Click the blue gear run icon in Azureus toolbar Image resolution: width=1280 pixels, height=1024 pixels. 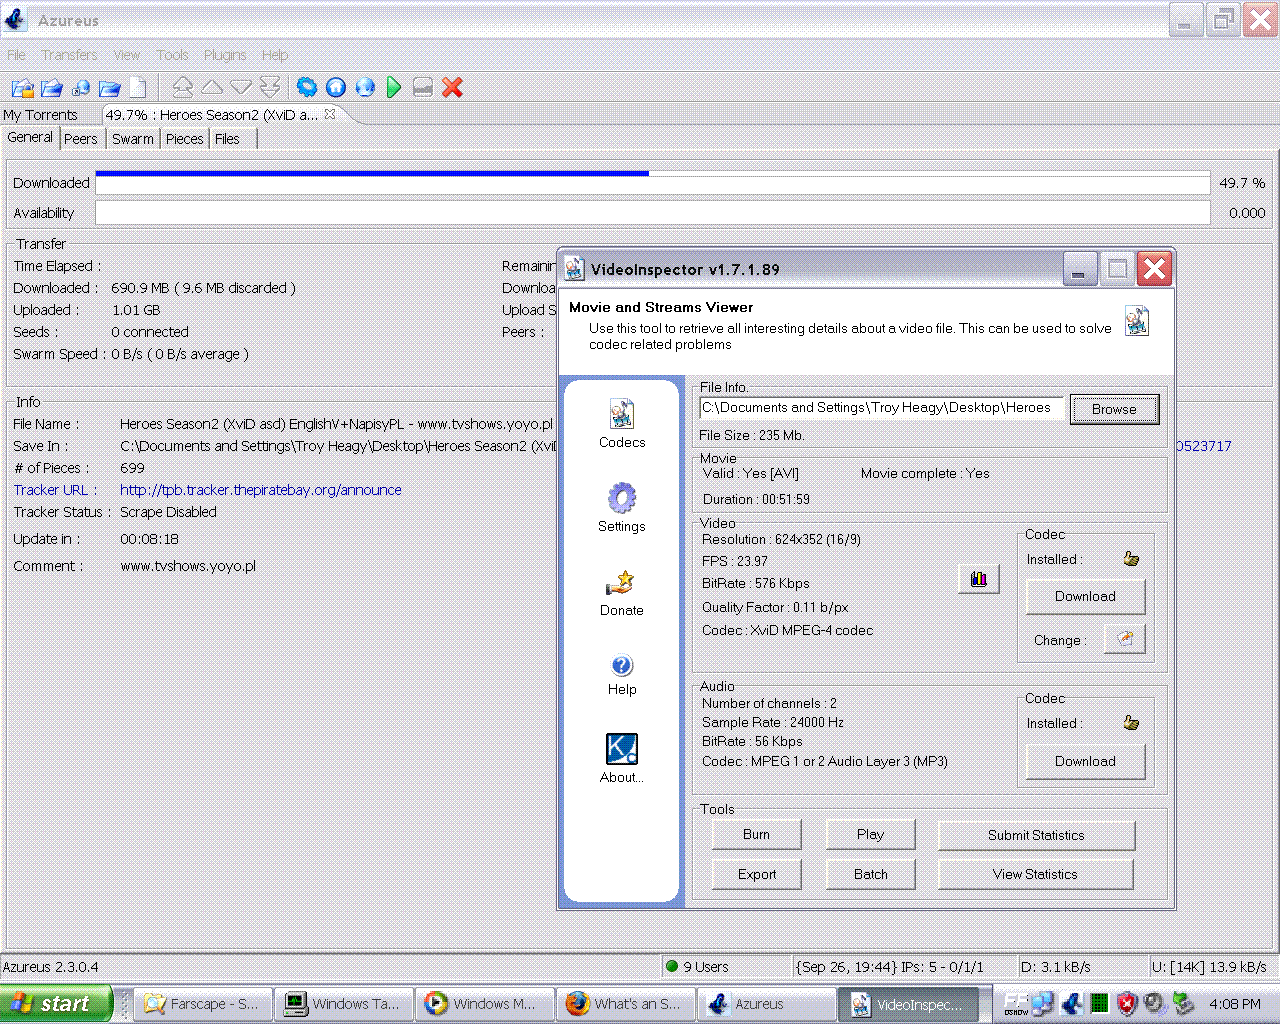307,88
